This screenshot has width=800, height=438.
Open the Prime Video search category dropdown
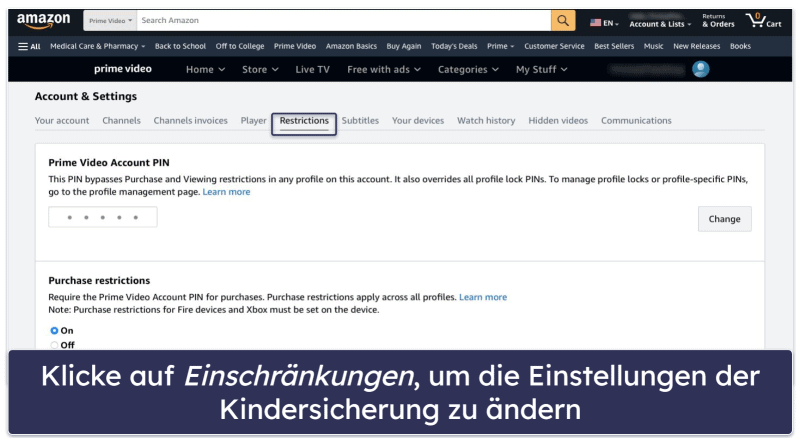(x=110, y=20)
